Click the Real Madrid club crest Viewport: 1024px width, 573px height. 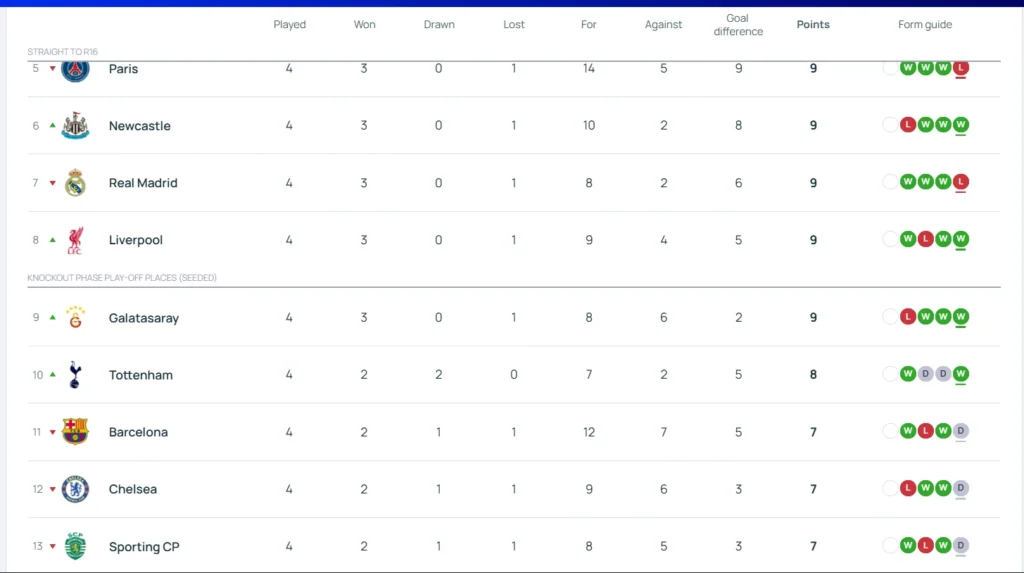point(75,183)
